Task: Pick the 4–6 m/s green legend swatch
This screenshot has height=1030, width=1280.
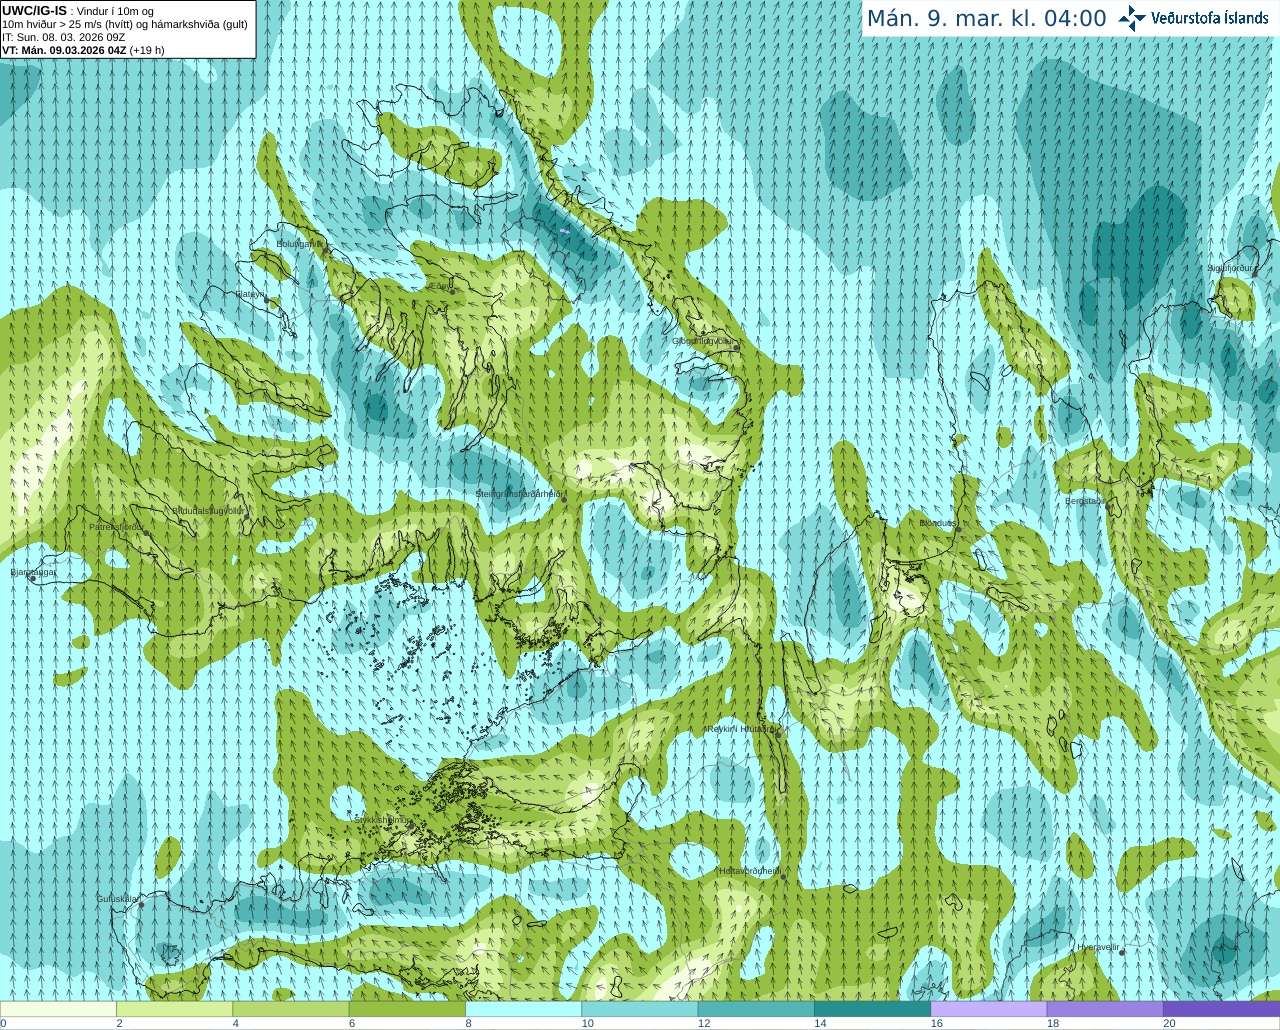Action: [x=291, y=1009]
